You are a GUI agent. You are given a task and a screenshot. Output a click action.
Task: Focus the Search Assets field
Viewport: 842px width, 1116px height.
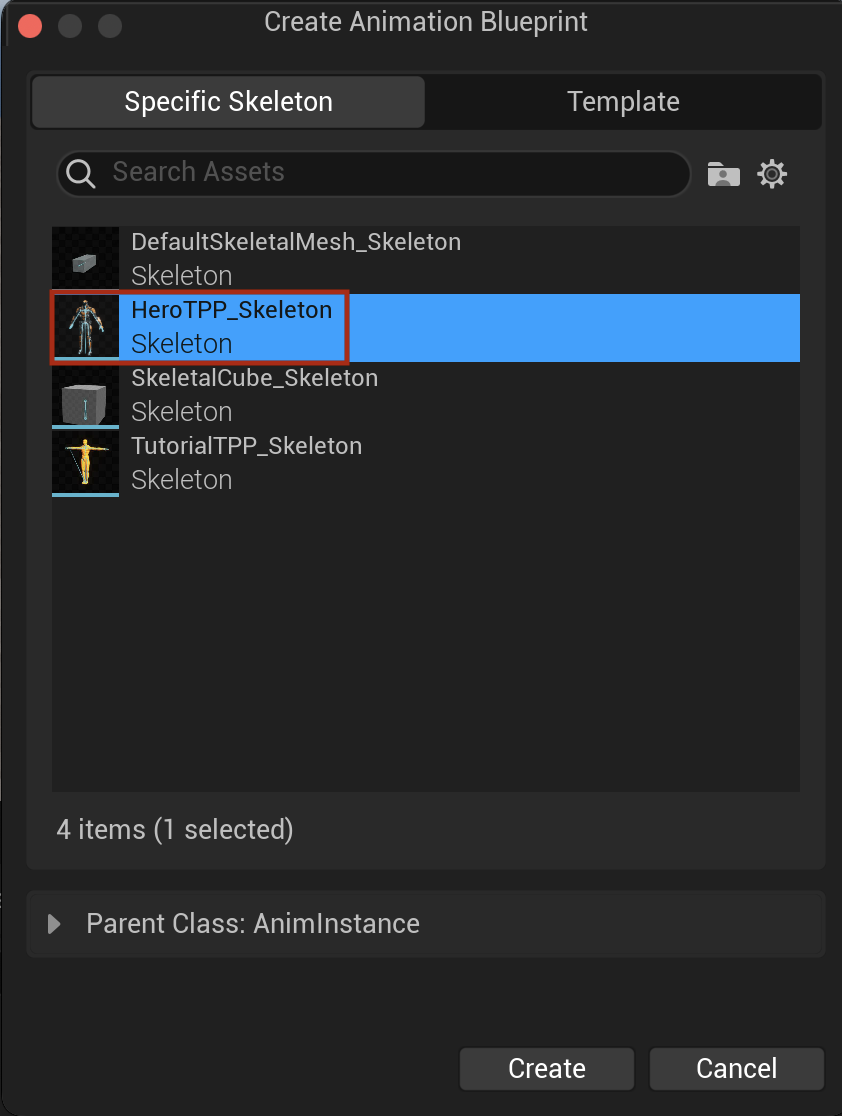[374, 173]
